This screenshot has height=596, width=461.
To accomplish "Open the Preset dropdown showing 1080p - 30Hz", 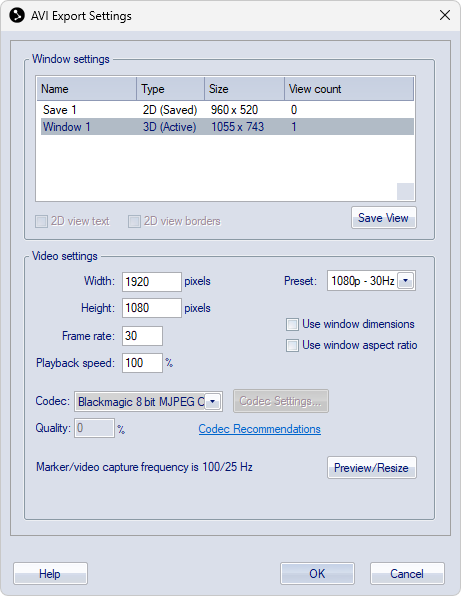I will click(406, 281).
